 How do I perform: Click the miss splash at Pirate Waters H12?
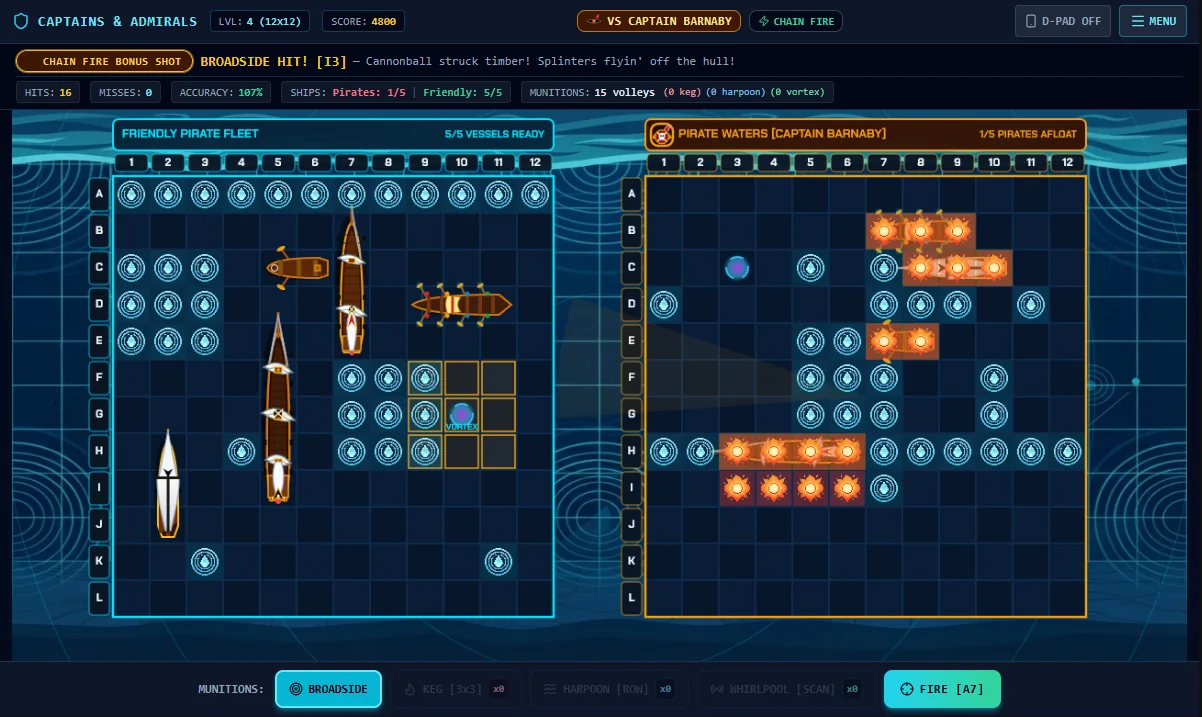1067,452
